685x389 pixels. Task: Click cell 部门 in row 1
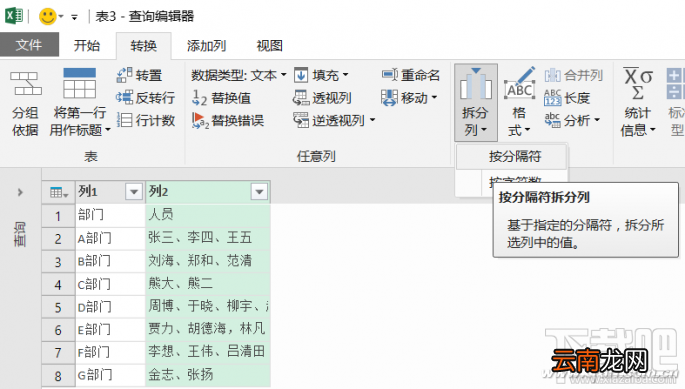click(x=110, y=215)
